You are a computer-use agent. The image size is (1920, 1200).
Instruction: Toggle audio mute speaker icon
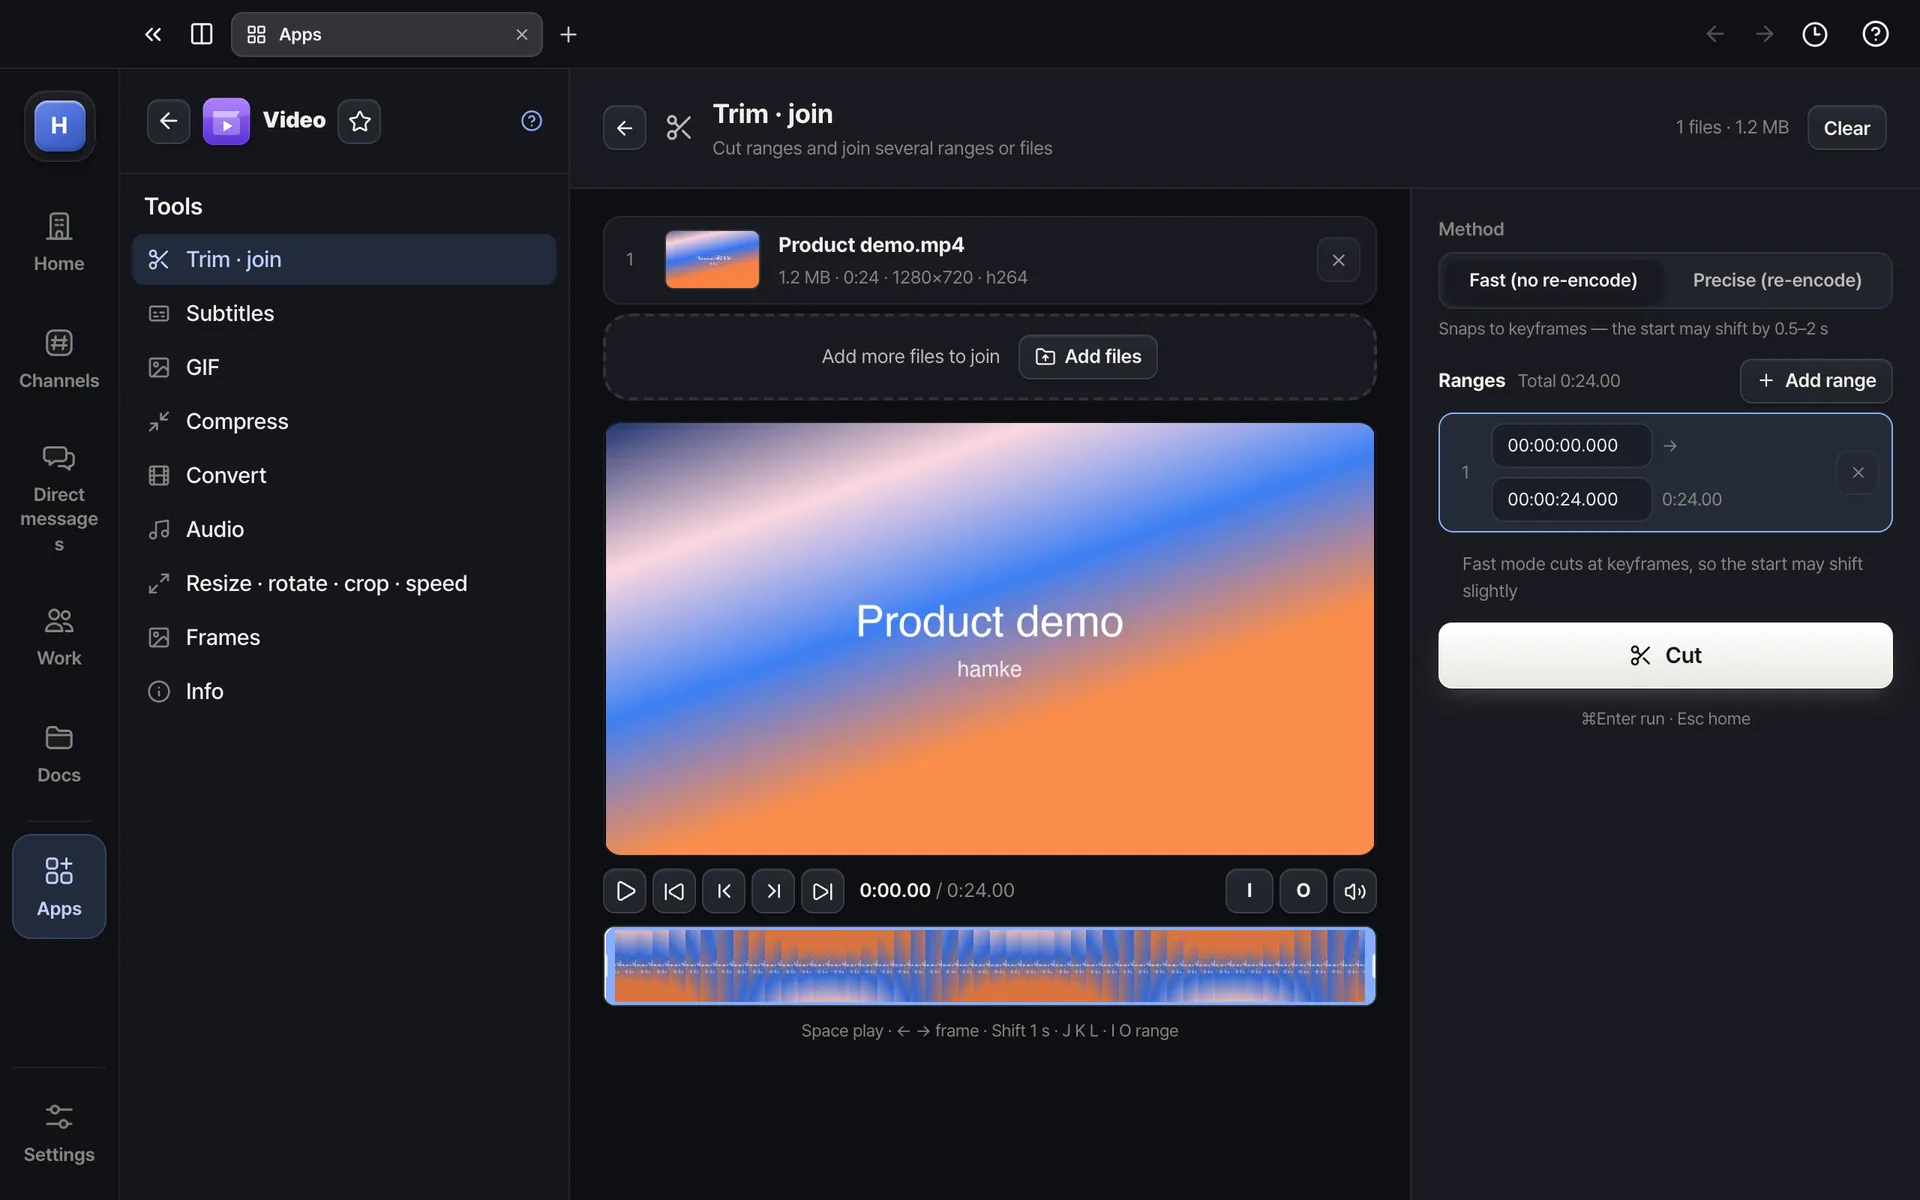(x=1355, y=891)
